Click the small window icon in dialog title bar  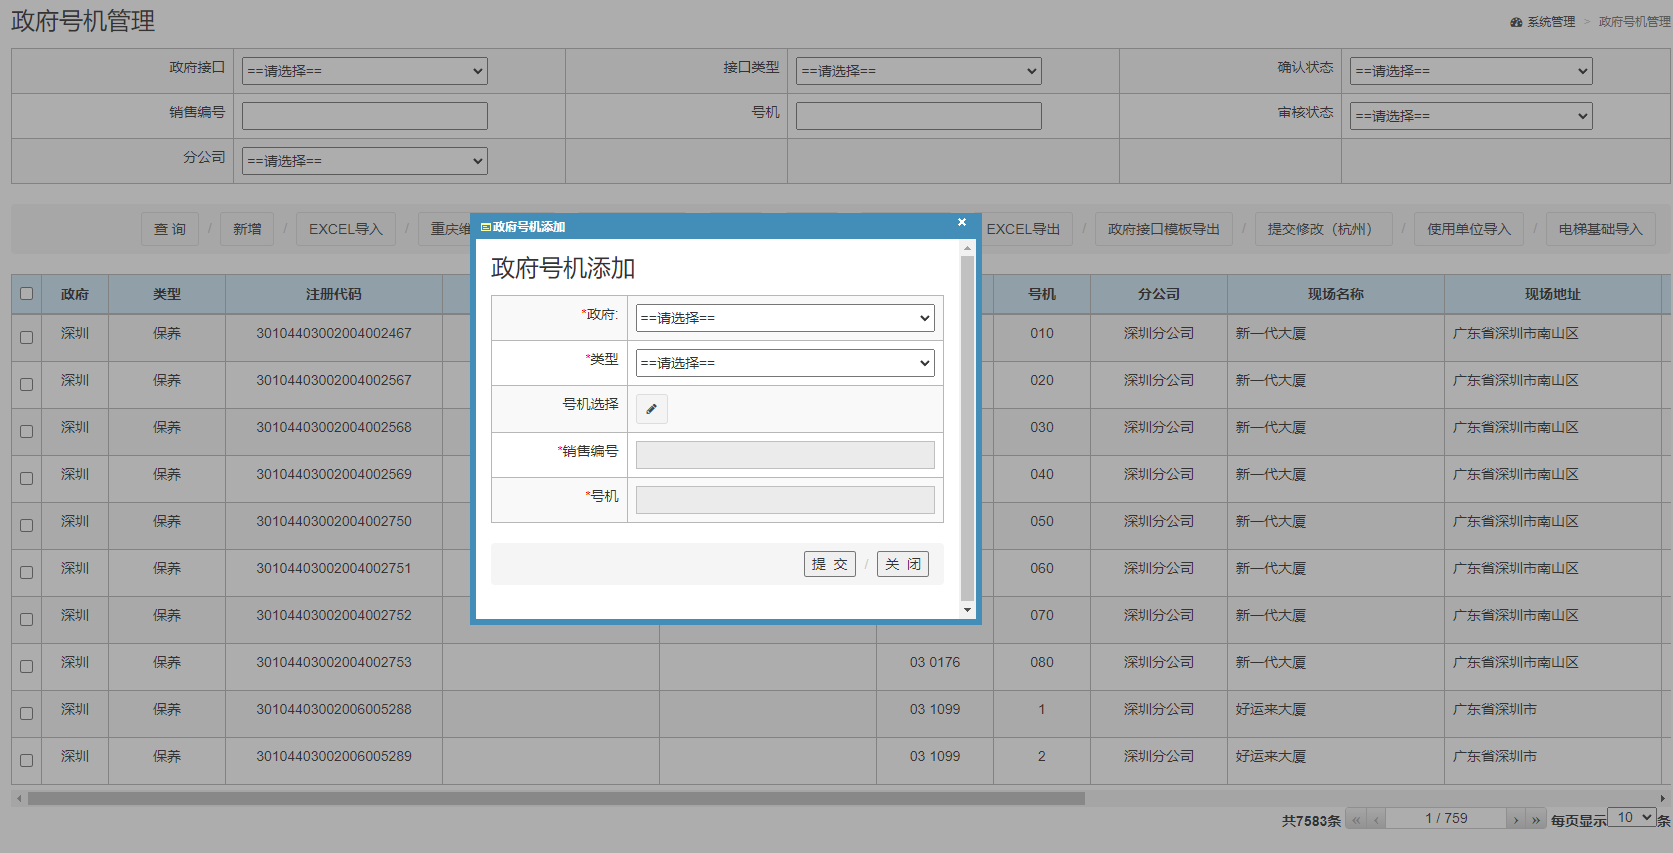485,227
